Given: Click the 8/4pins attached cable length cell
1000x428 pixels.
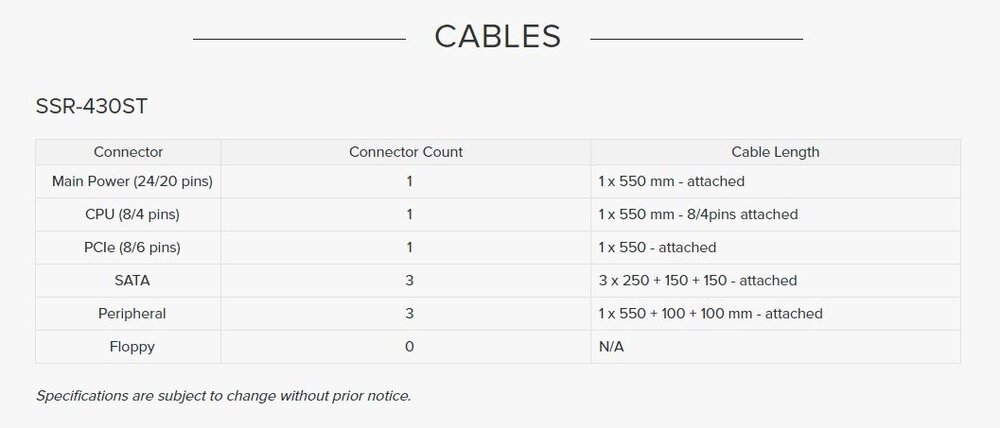Looking at the screenshot, I should 698,214.
